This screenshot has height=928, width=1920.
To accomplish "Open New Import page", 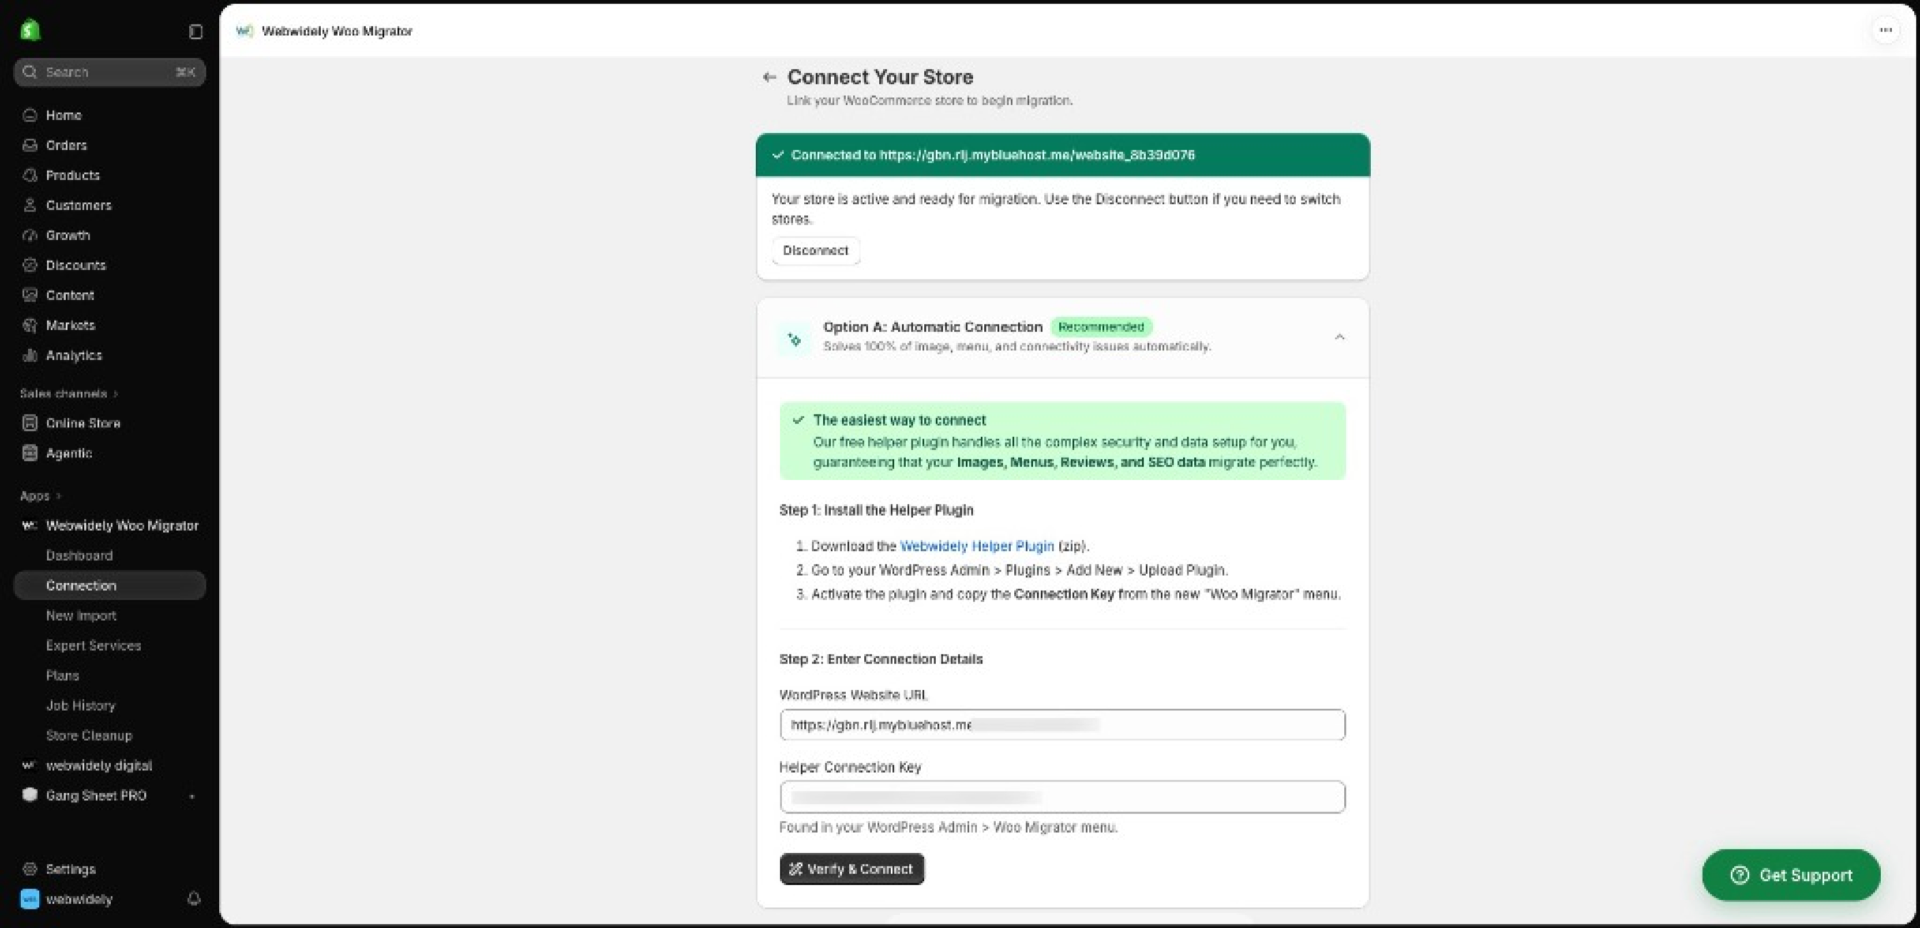I will [81, 615].
